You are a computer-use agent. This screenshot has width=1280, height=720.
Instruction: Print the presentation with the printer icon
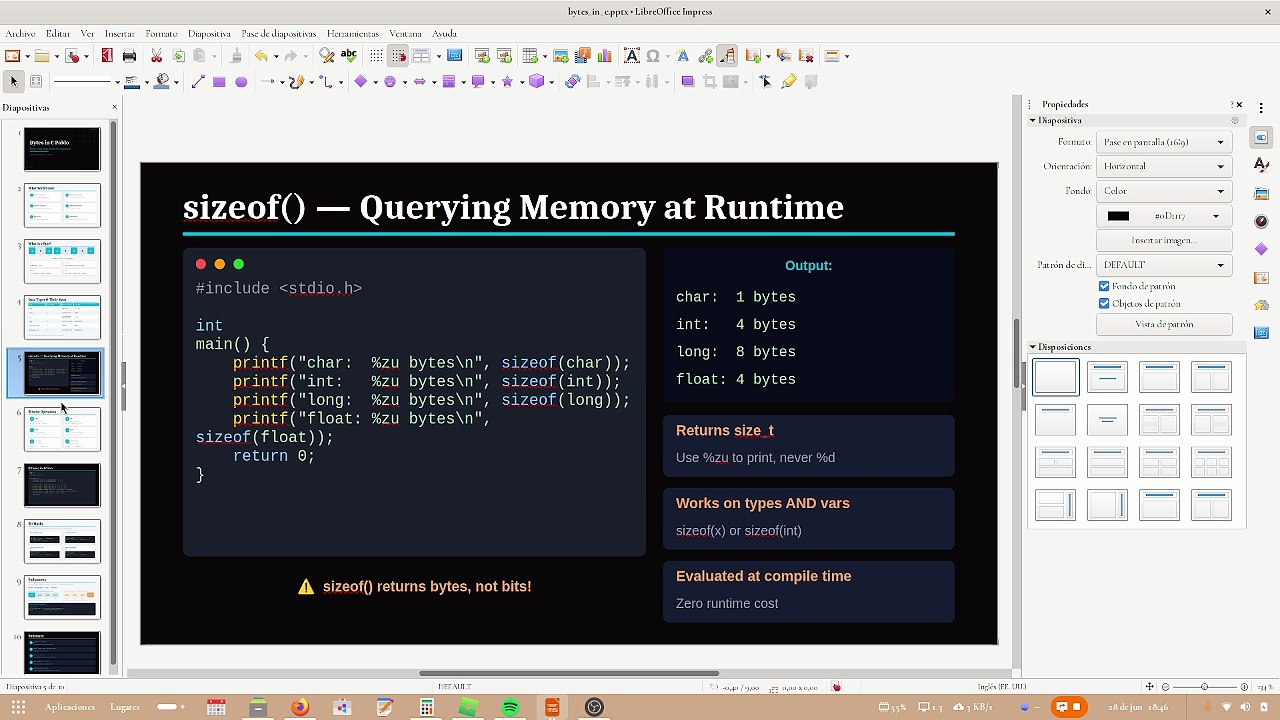click(x=129, y=56)
